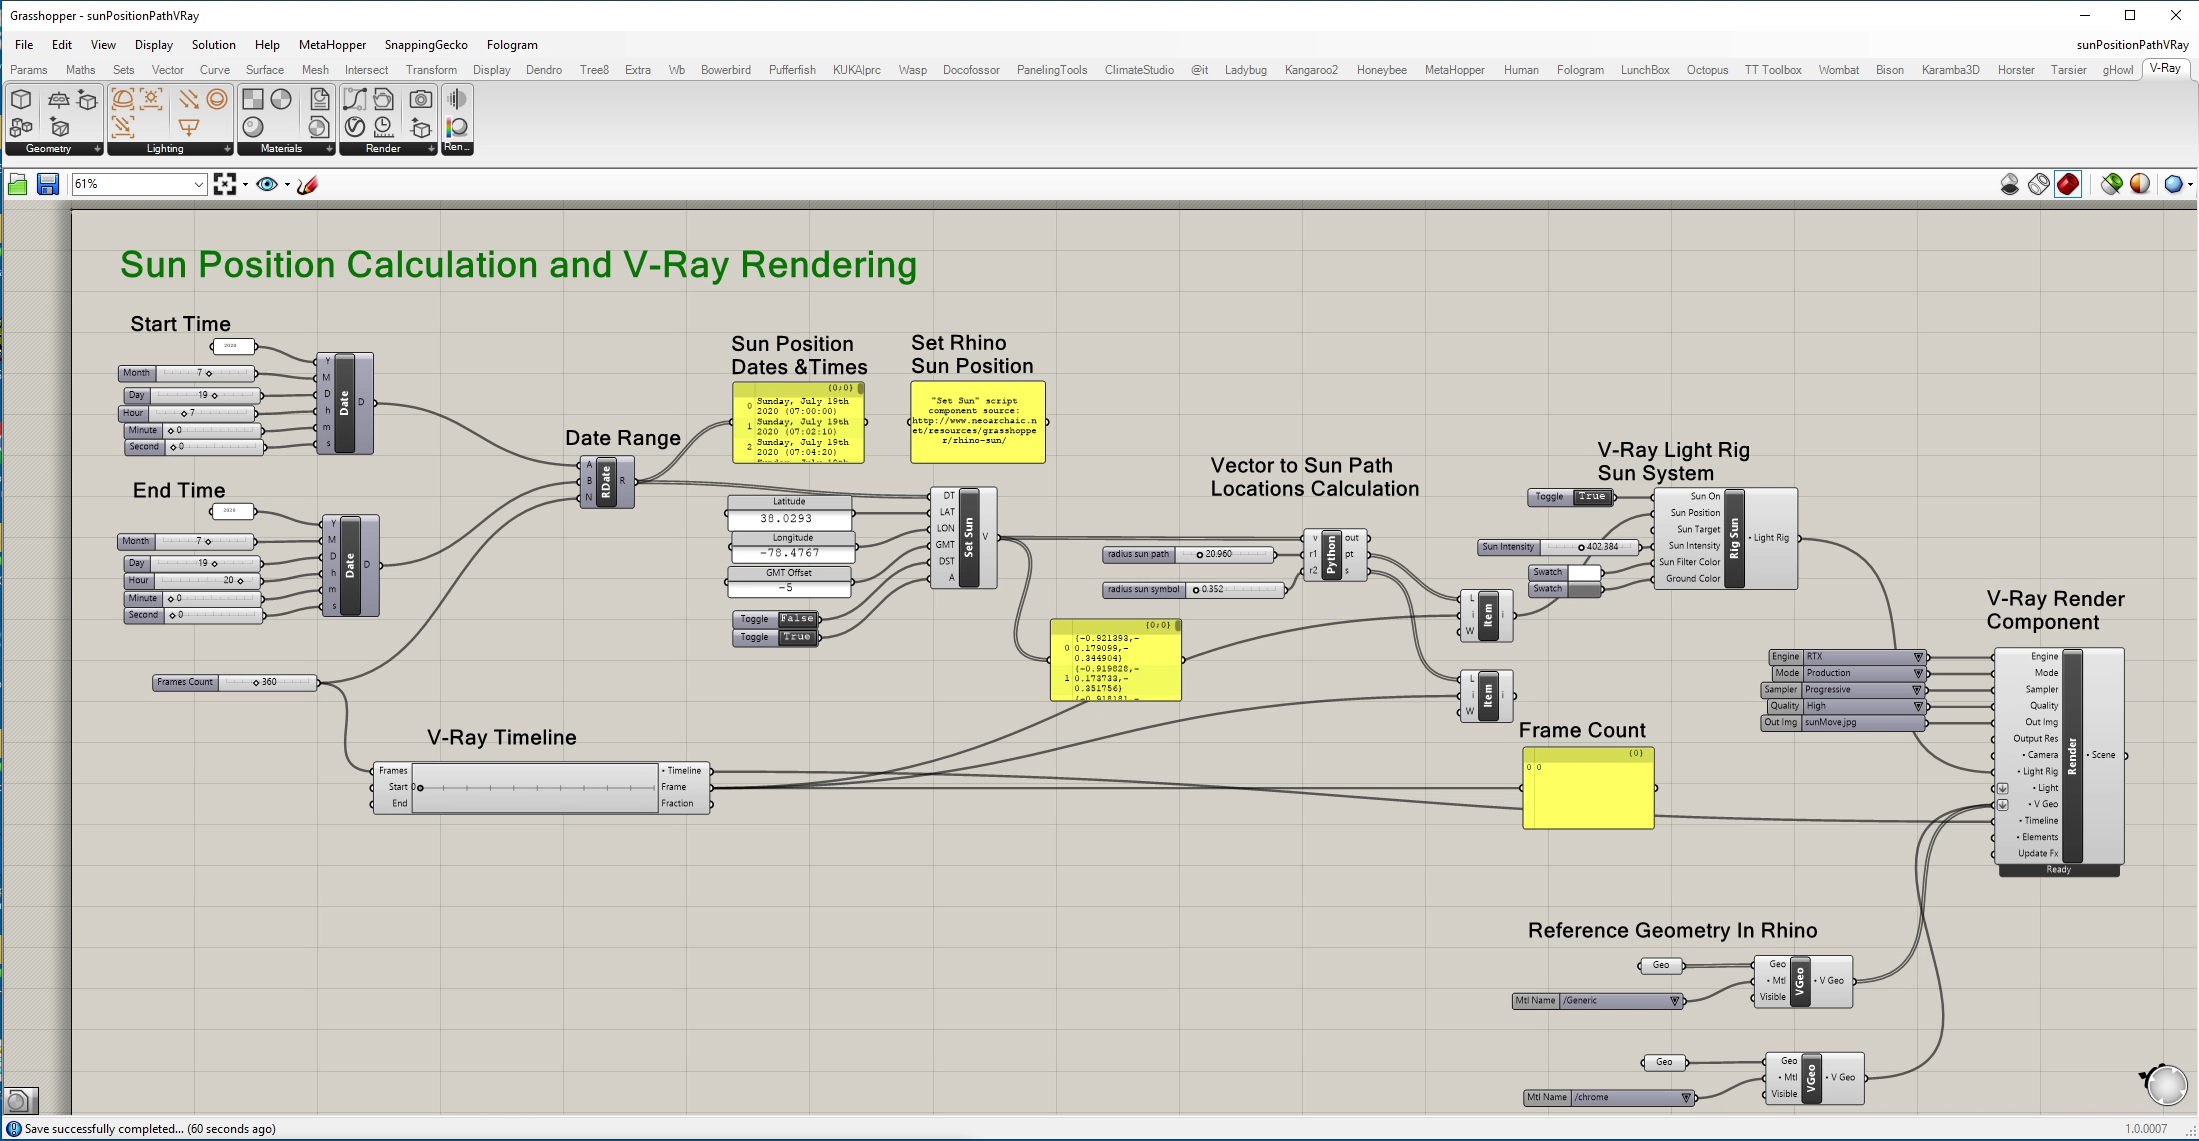The image size is (2199, 1141).
Task: Click the Geometry panel label
Action: coord(48,149)
